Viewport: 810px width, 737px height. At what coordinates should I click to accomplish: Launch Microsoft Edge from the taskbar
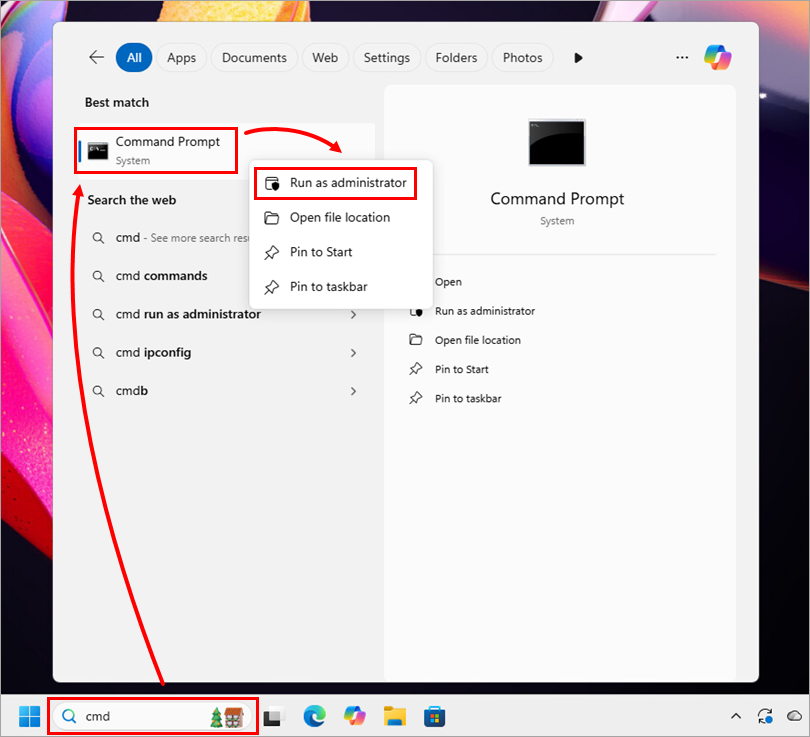[x=315, y=716]
